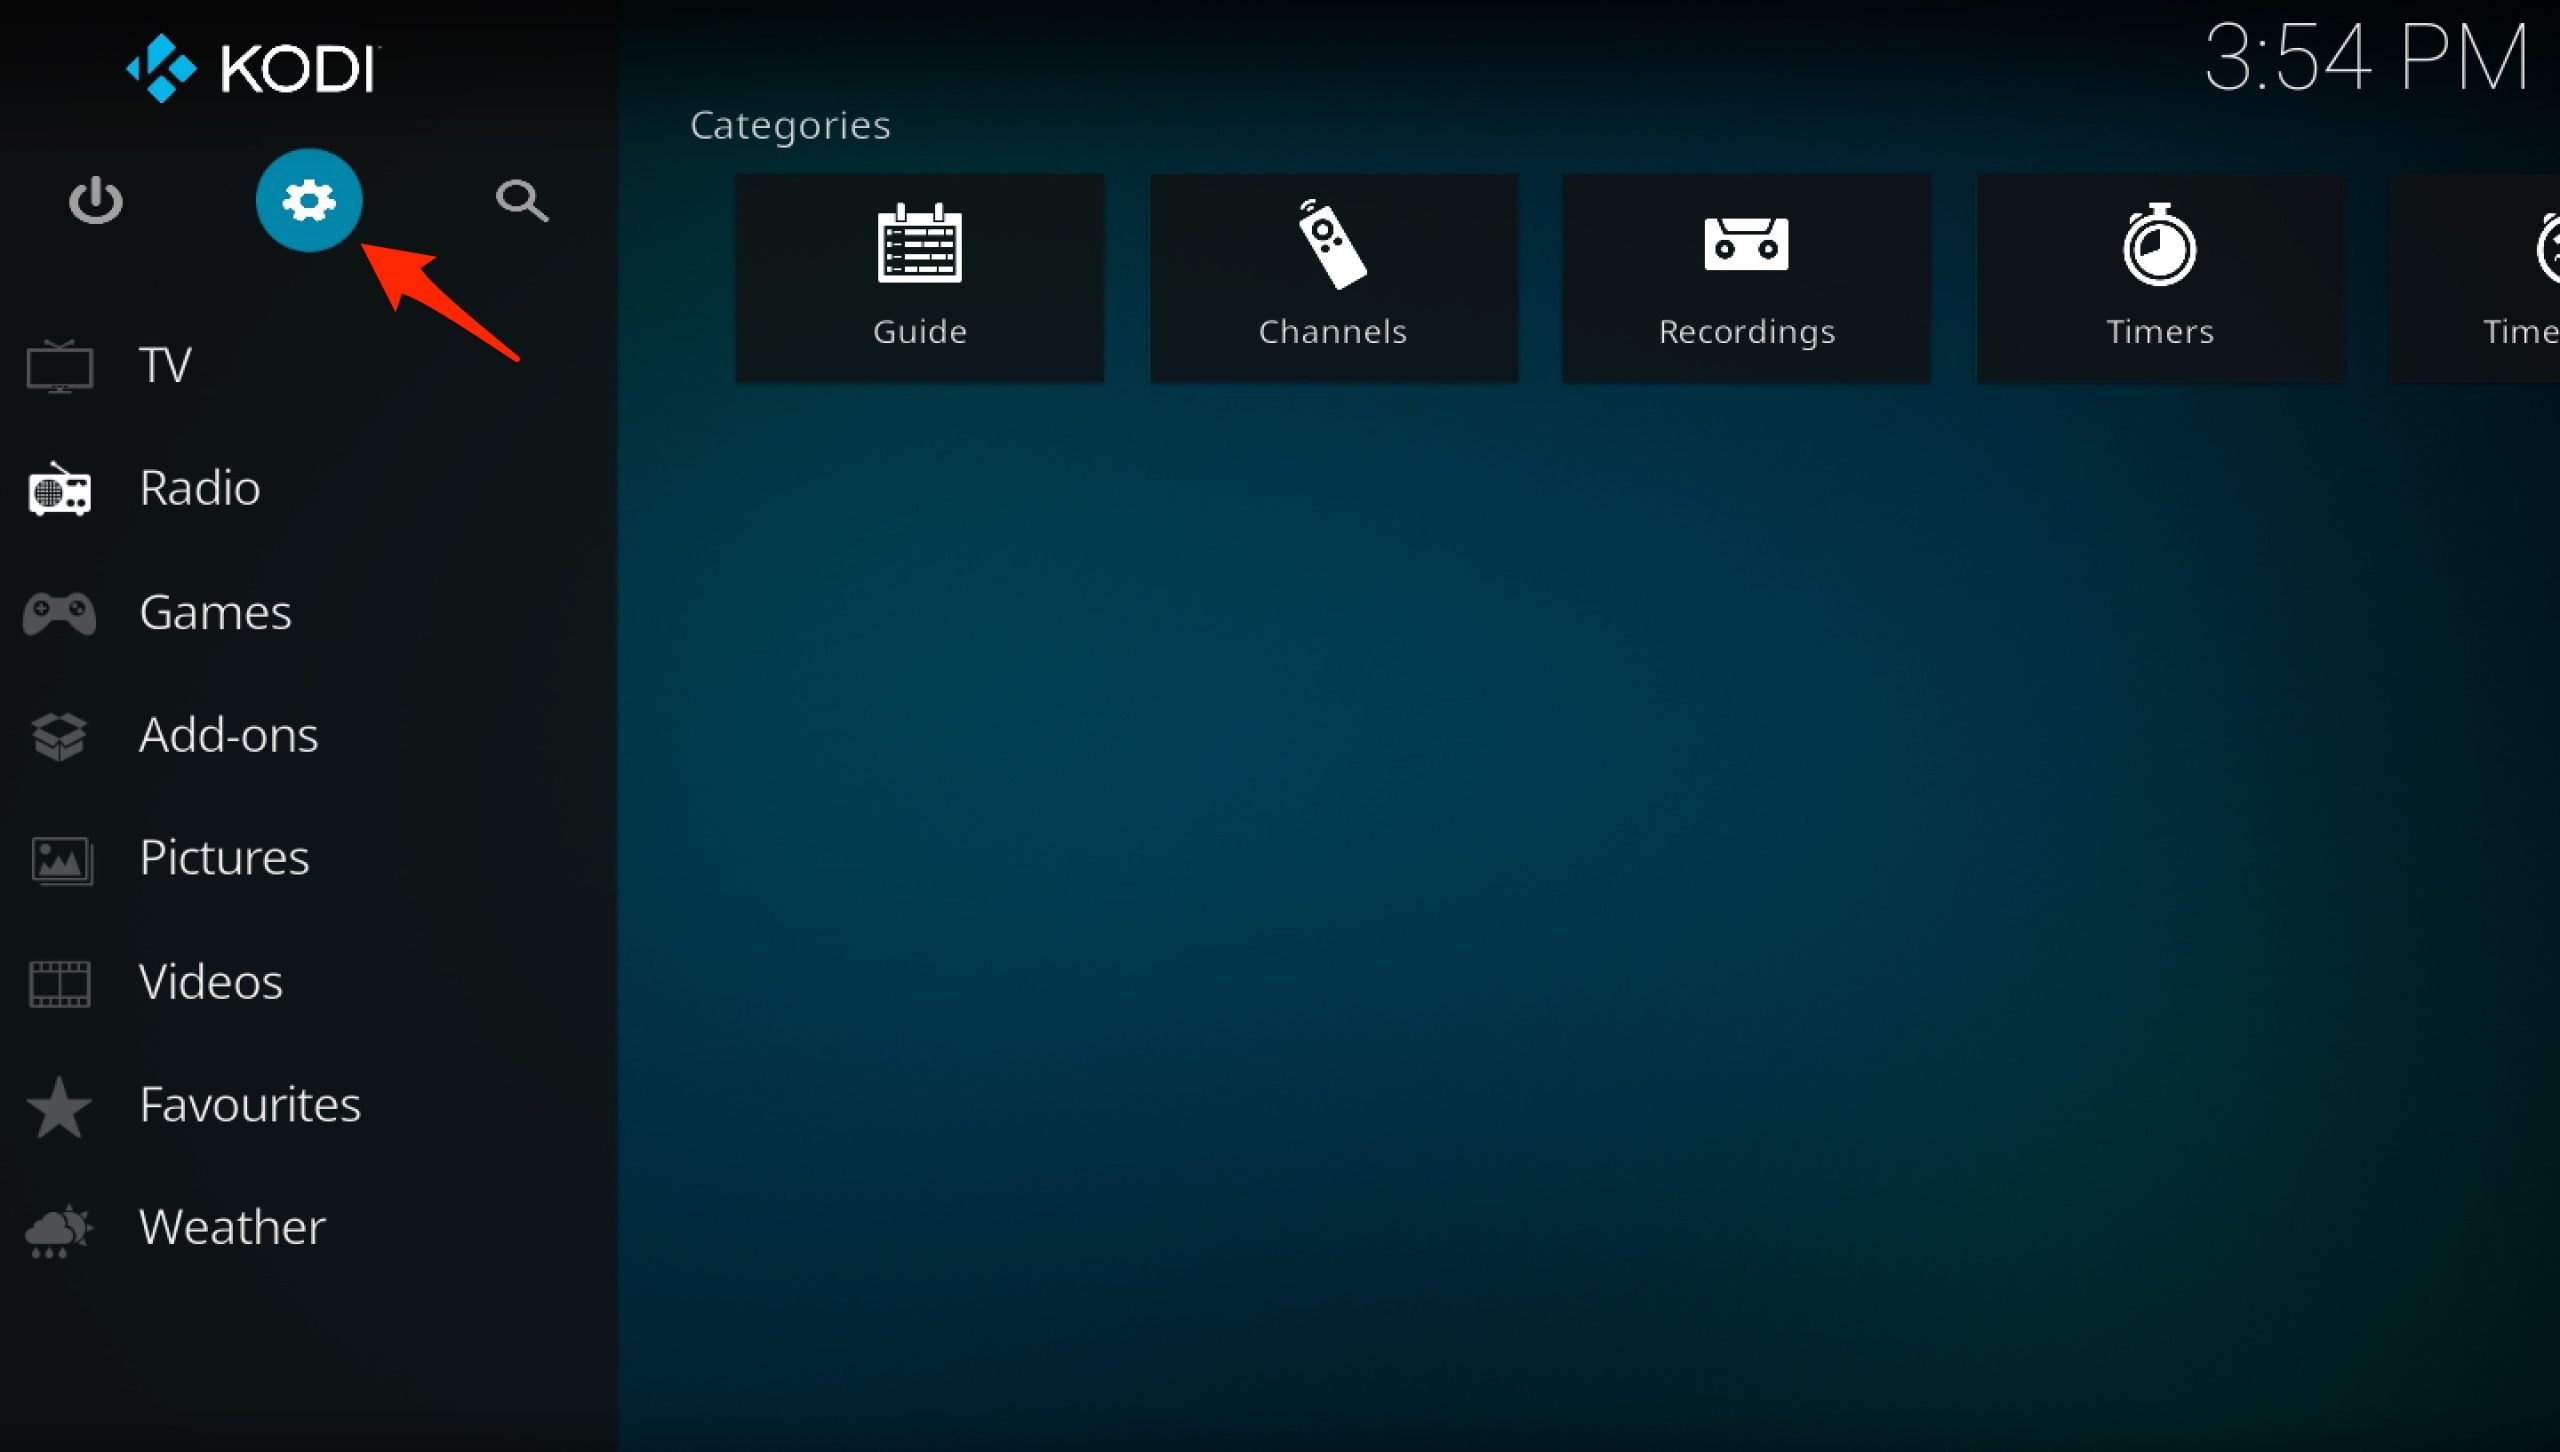Open the Timers category tile

[2160, 278]
